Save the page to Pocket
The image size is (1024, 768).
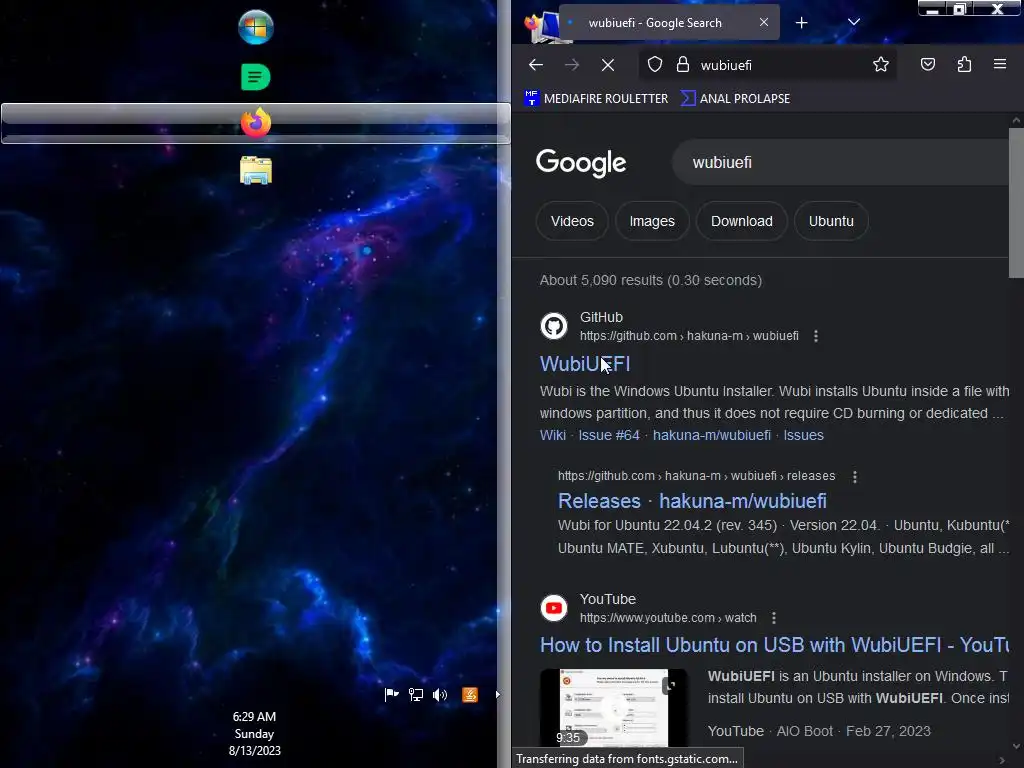pyautogui.click(x=928, y=65)
